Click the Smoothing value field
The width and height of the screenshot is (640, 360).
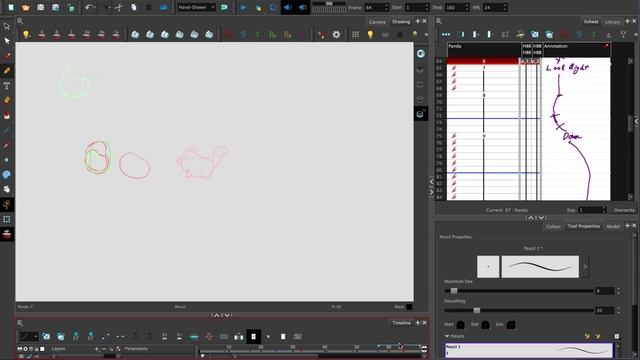[x=604, y=311]
